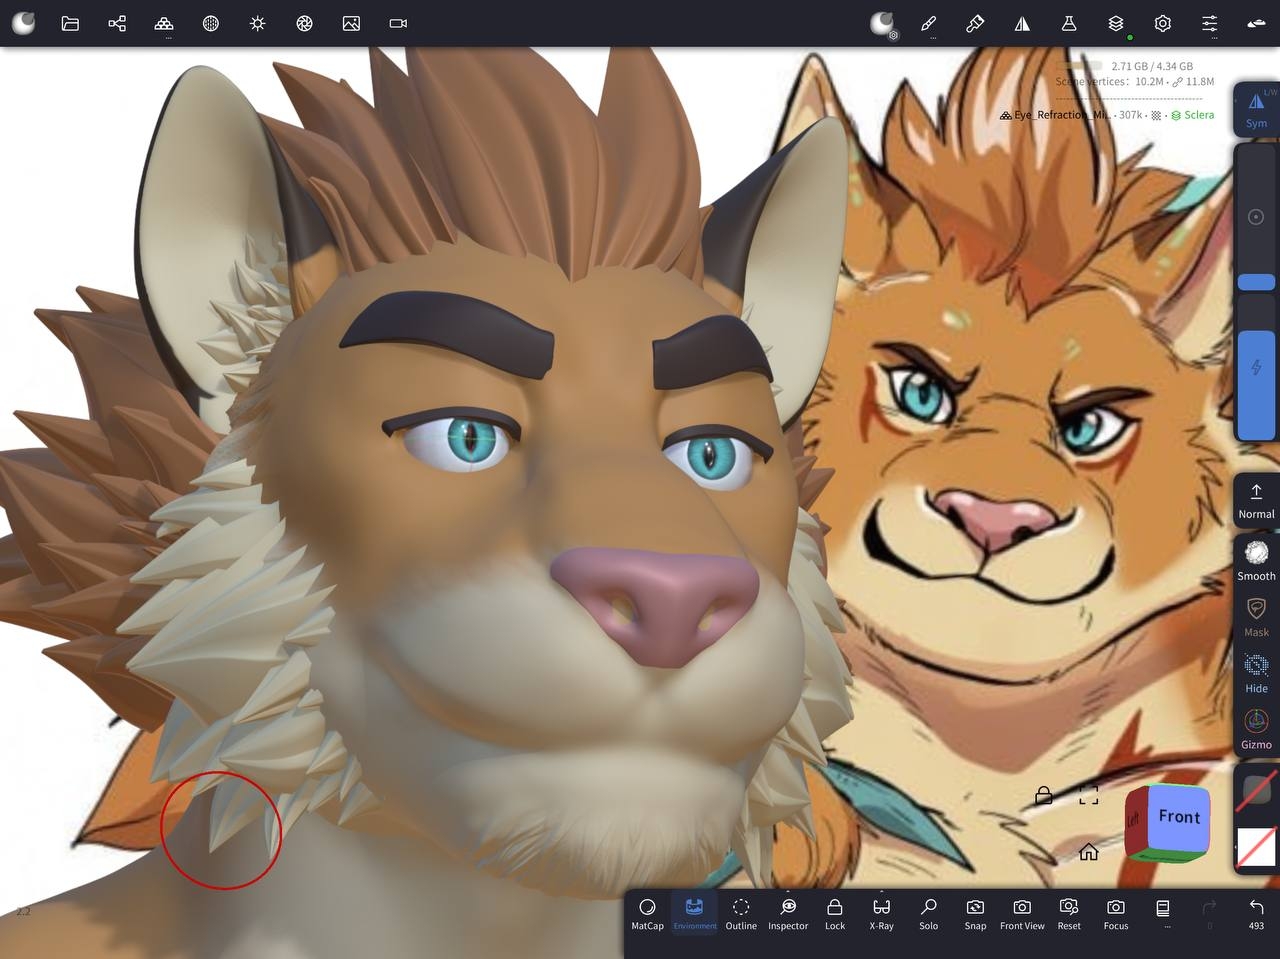The width and height of the screenshot is (1280, 959).
Task: Open the Background image menu
Action: coord(351,23)
